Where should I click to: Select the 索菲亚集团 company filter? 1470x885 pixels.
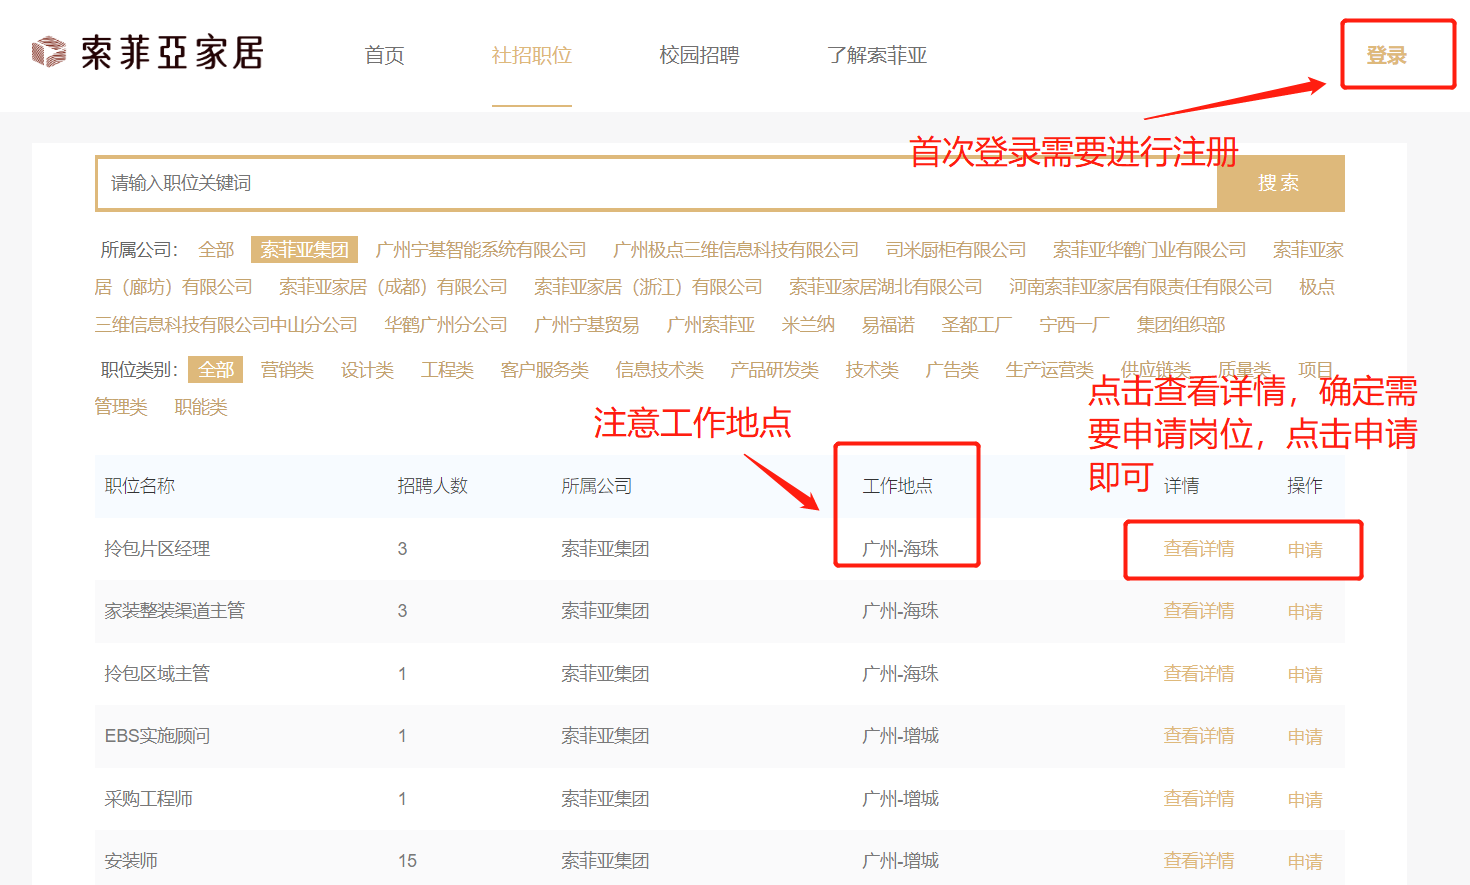click(304, 250)
